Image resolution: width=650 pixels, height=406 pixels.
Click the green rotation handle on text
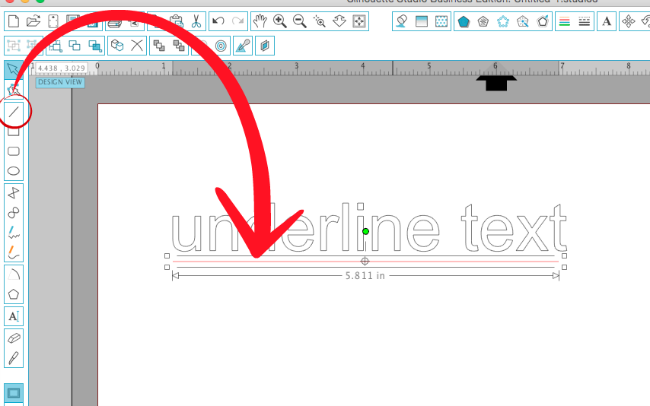(365, 231)
